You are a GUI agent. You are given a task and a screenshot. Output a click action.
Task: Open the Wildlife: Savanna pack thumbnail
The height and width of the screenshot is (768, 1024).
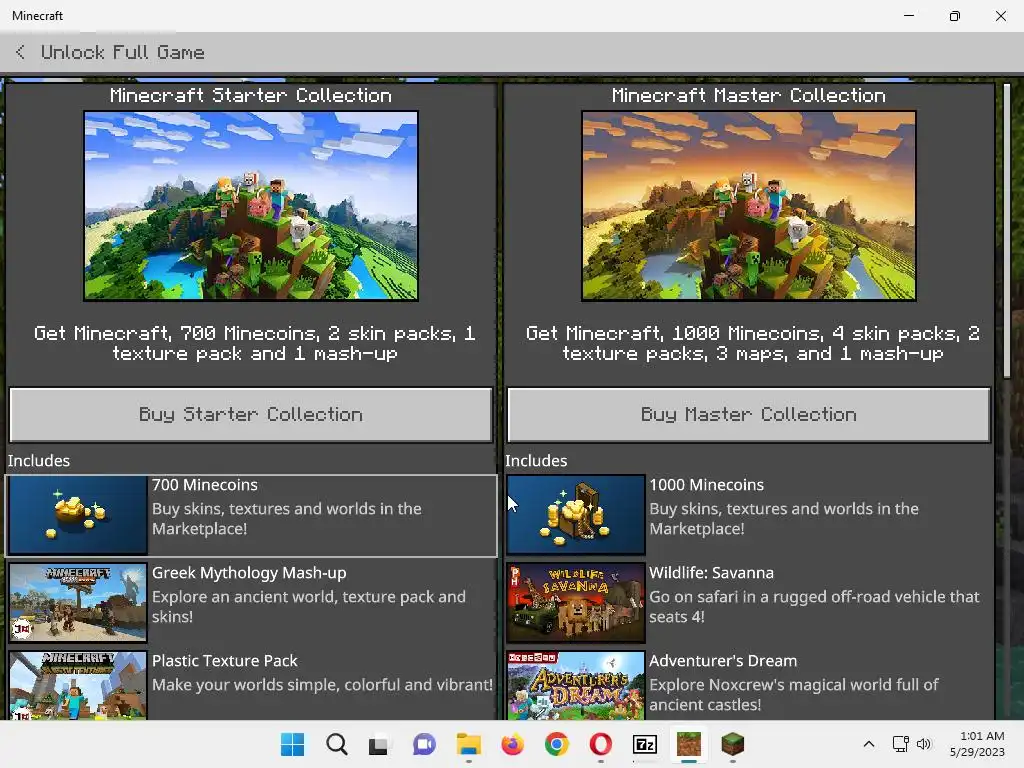pyautogui.click(x=575, y=603)
